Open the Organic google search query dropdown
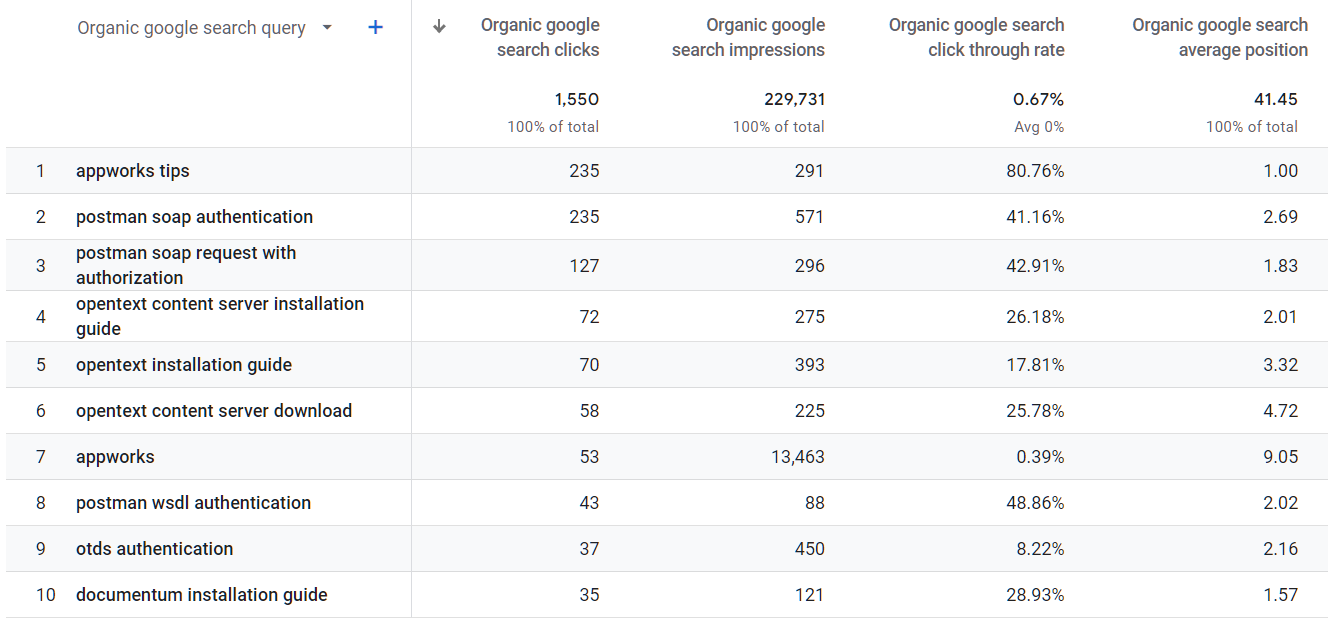Screen dimensions: 1338x622 pos(205,28)
